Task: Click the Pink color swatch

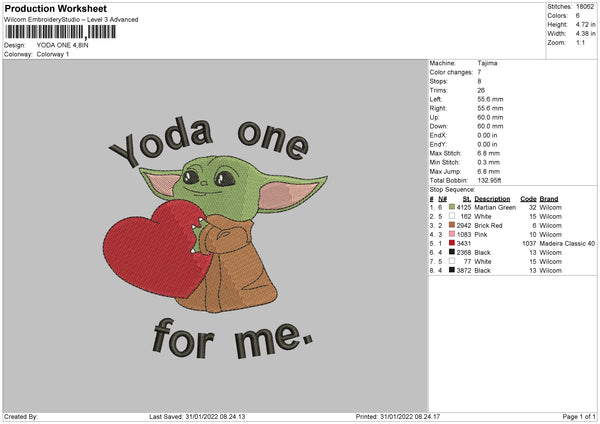Action: tap(452, 234)
